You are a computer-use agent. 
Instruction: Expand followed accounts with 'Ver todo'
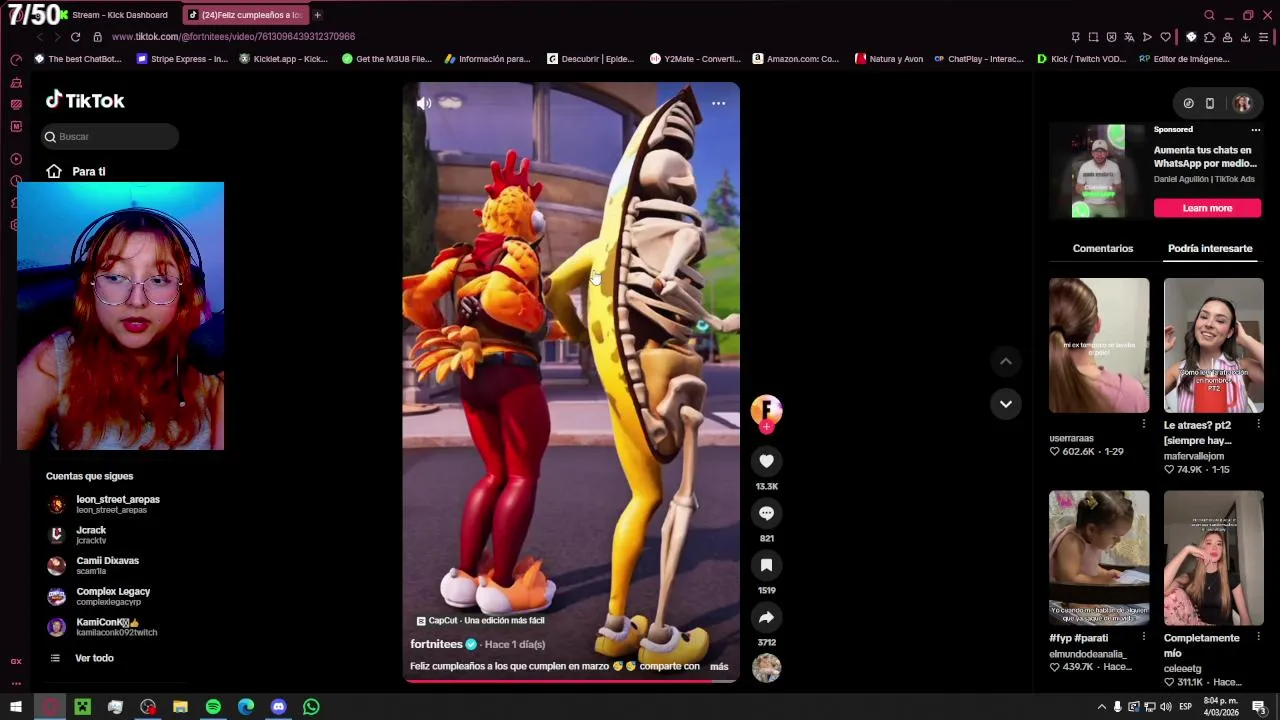82,658
